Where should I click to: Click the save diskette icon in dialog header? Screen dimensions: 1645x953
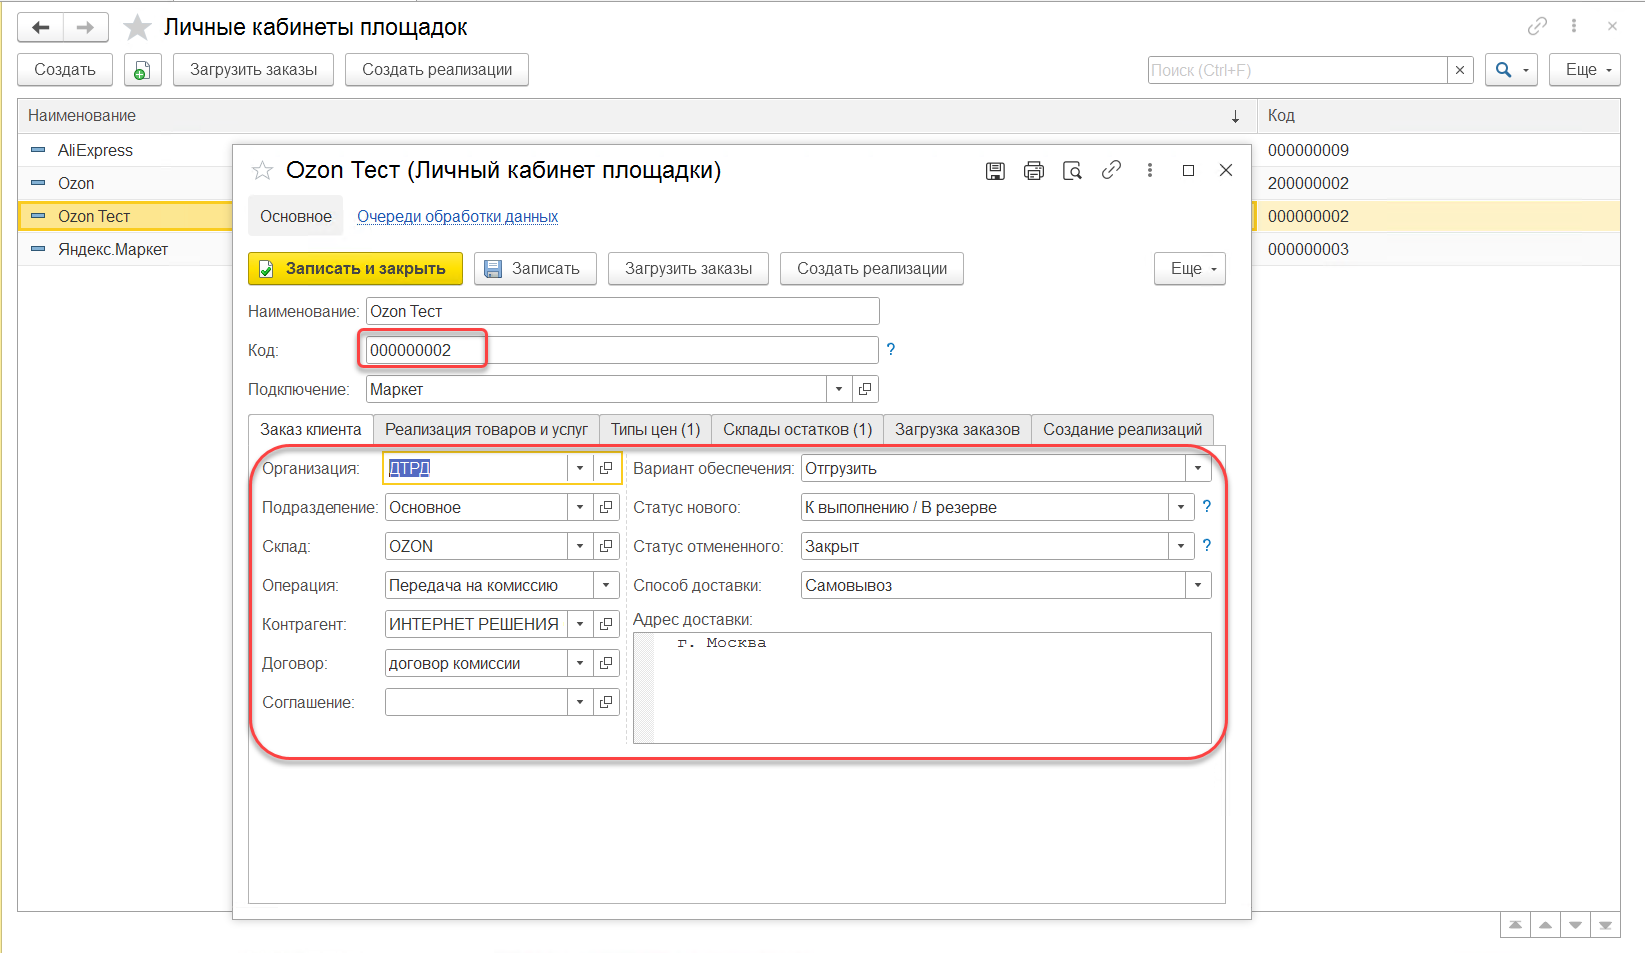(x=995, y=171)
